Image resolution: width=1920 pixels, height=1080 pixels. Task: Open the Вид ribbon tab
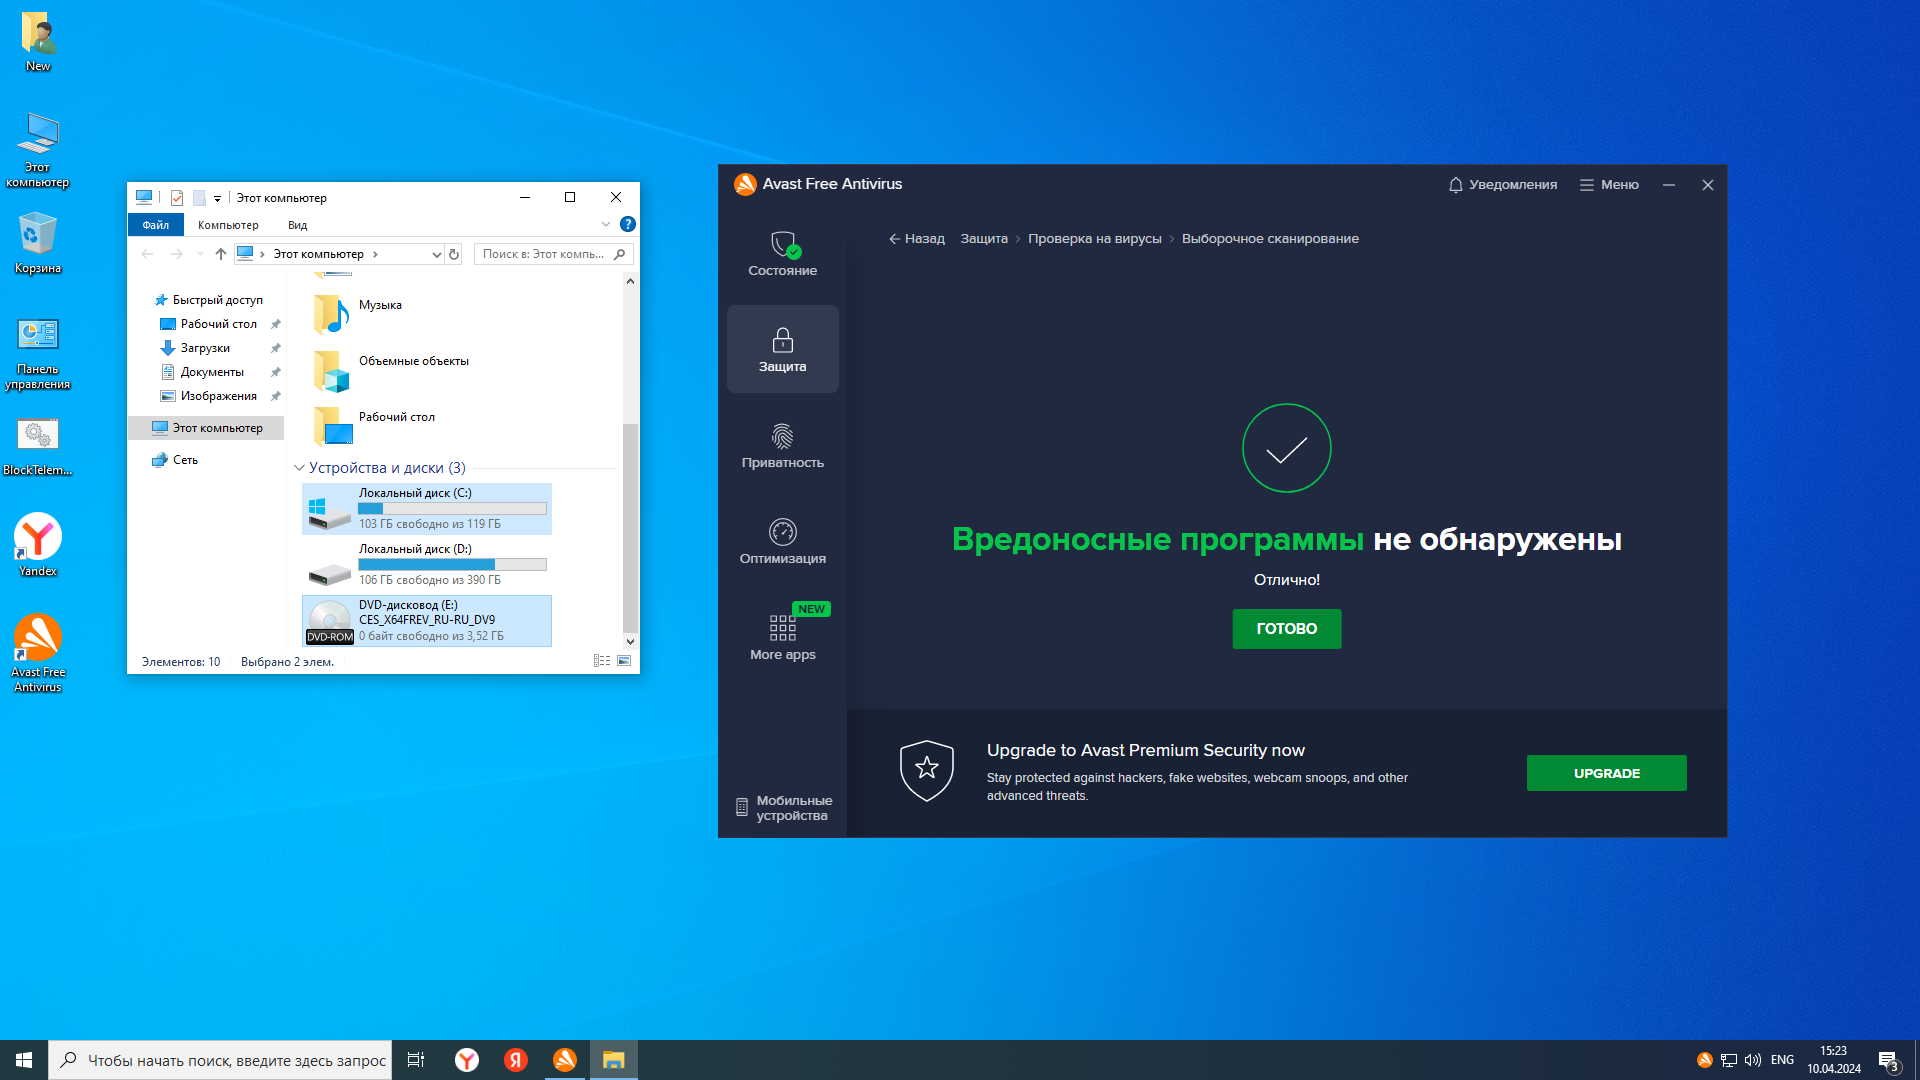click(x=297, y=225)
